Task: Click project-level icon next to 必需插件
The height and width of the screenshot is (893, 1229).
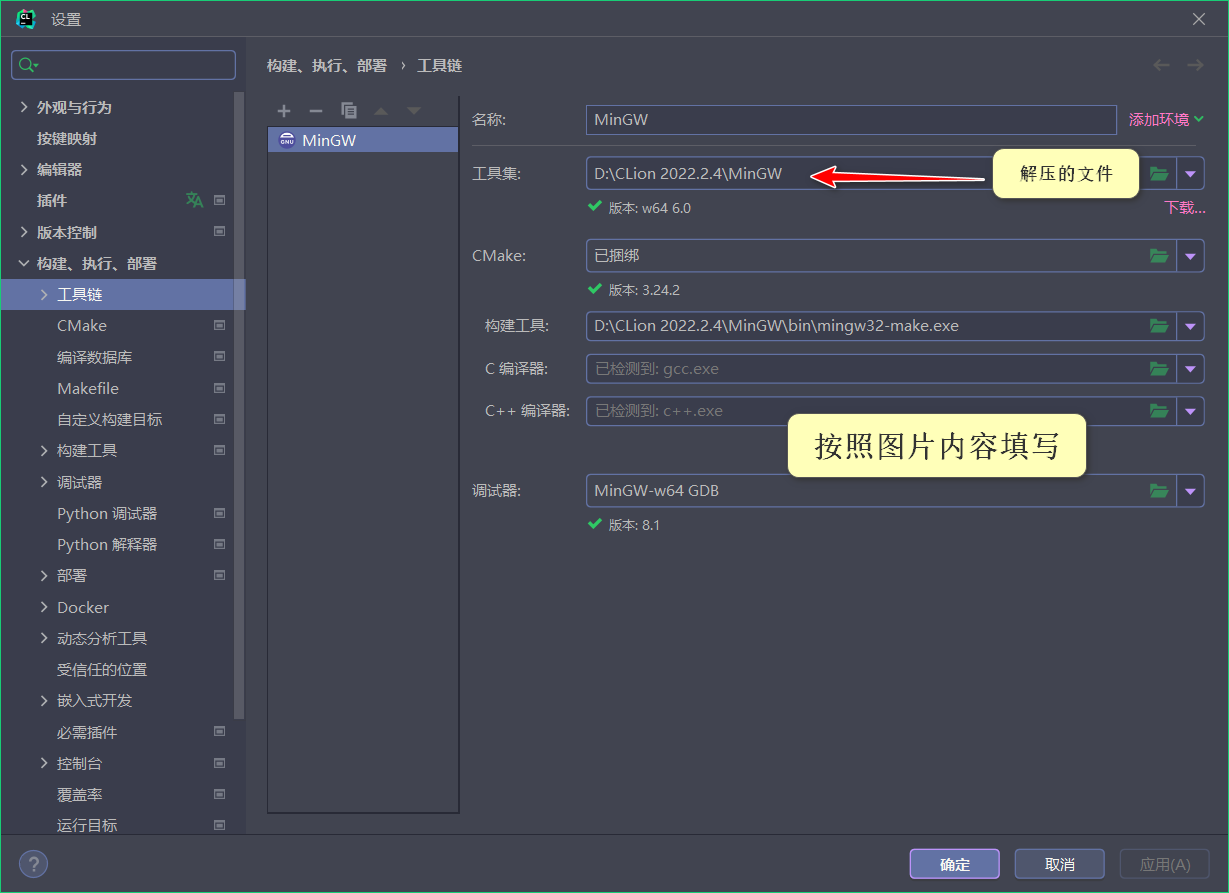Action: (220, 732)
